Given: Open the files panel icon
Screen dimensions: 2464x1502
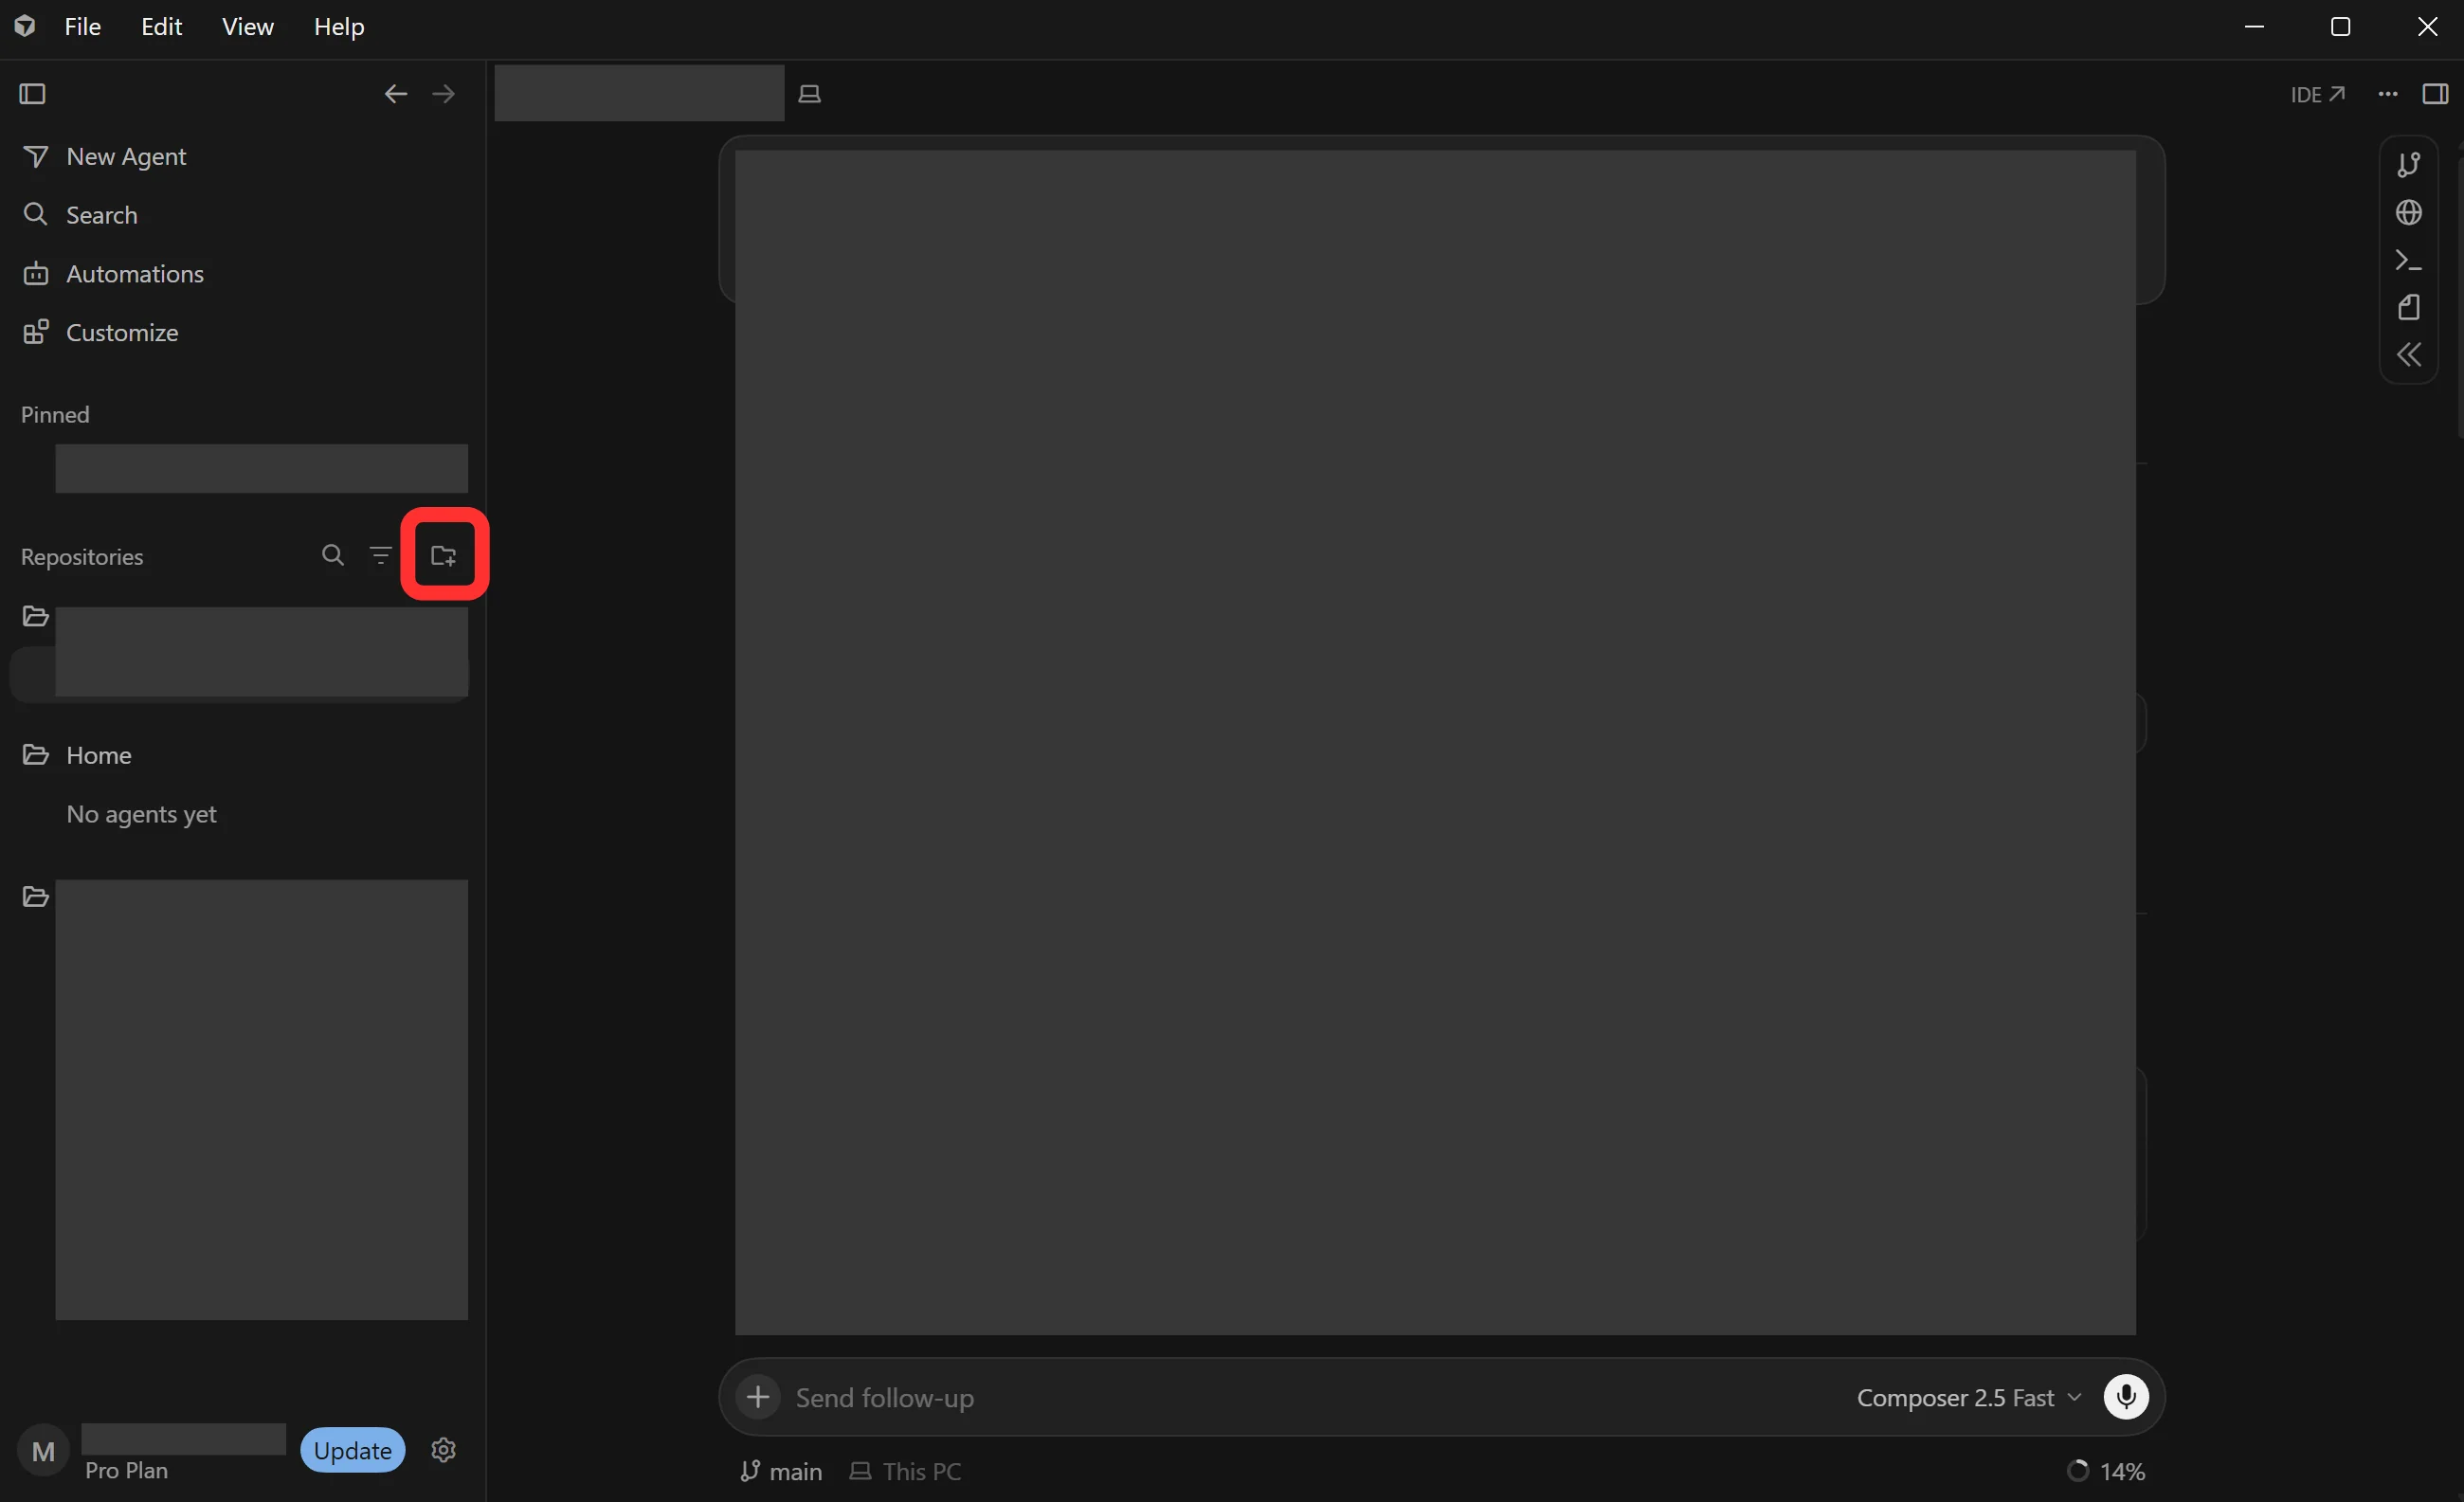Looking at the screenshot, I should point(2409,308).
